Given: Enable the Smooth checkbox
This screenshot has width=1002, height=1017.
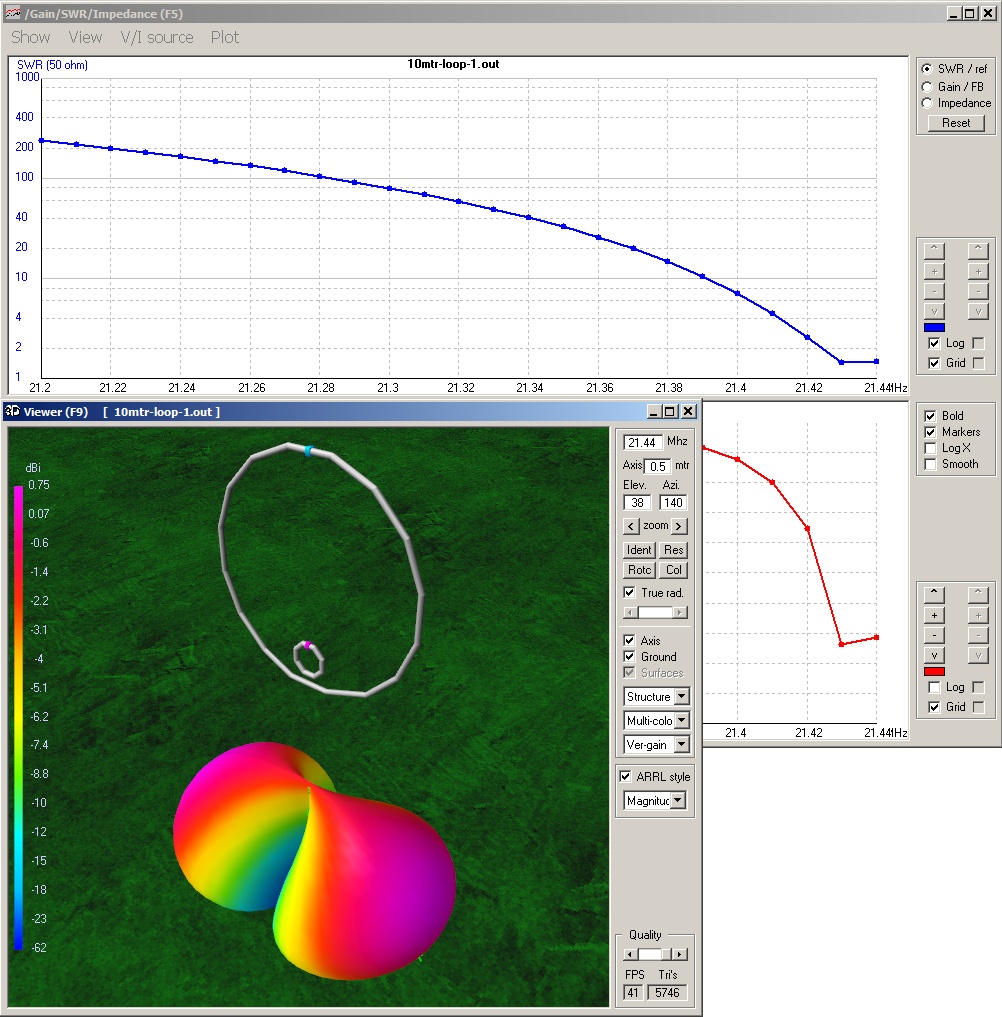Looking at the screenshot, I should pyautogui.click(x=931, y=464).
